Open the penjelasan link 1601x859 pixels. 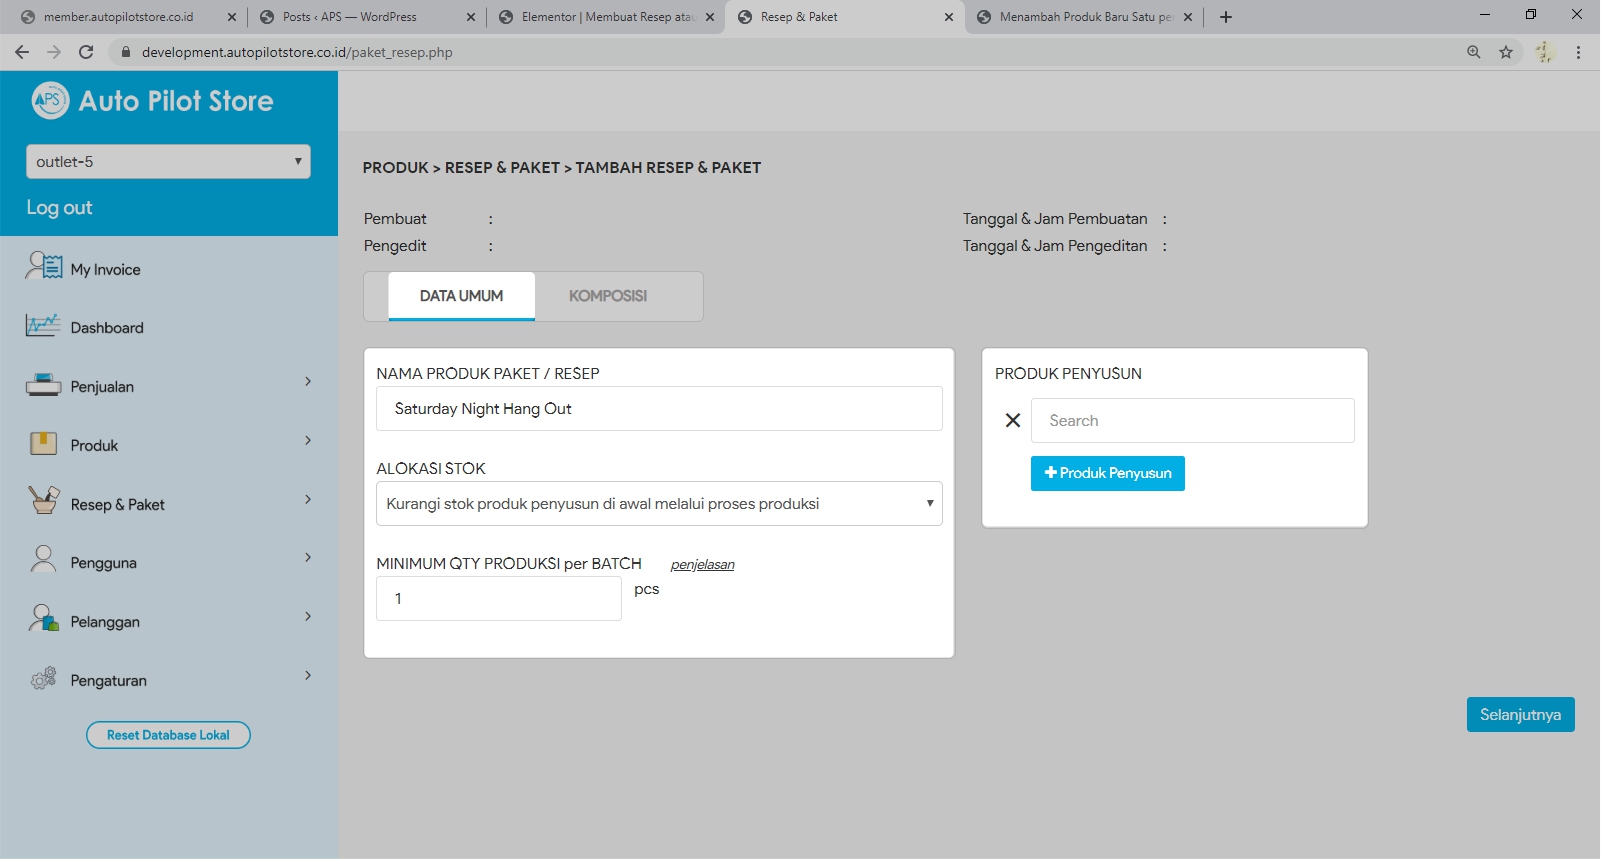[x=702, y=565]
